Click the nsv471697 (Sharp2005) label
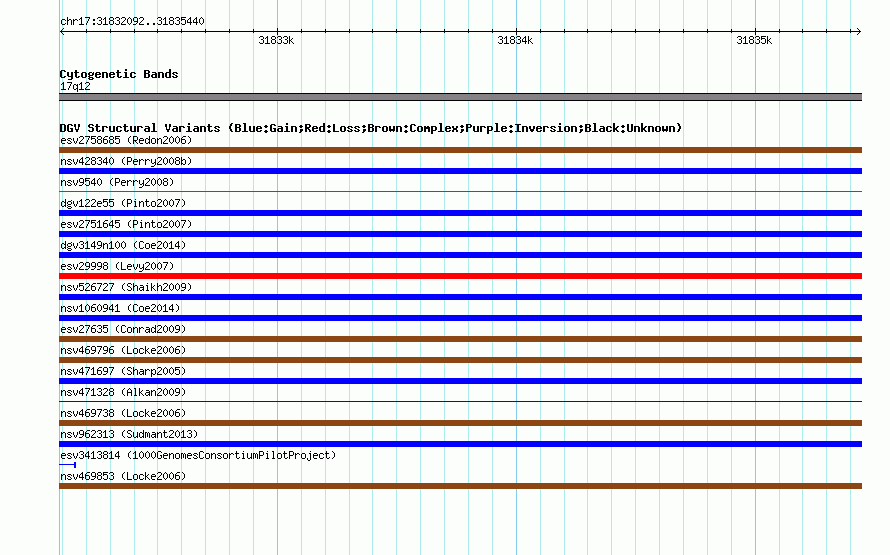 pos(123,371)
